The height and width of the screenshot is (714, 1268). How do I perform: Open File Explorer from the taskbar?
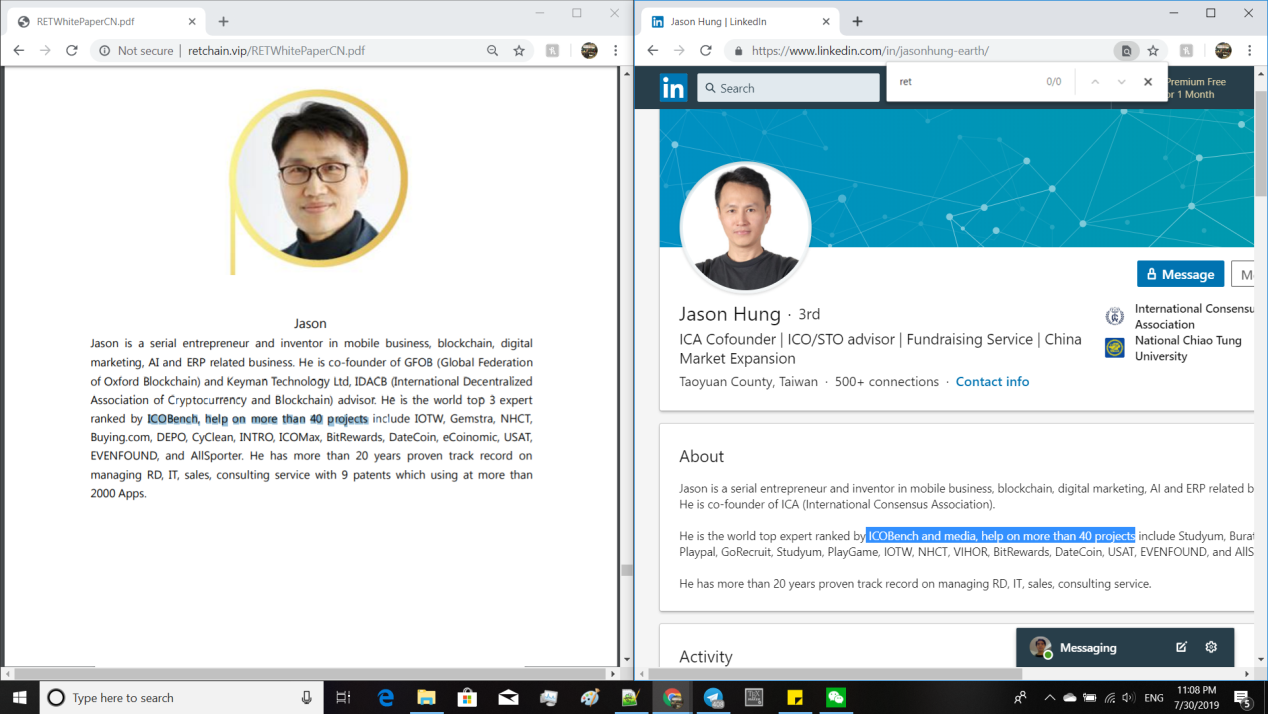tap(427, 698)
